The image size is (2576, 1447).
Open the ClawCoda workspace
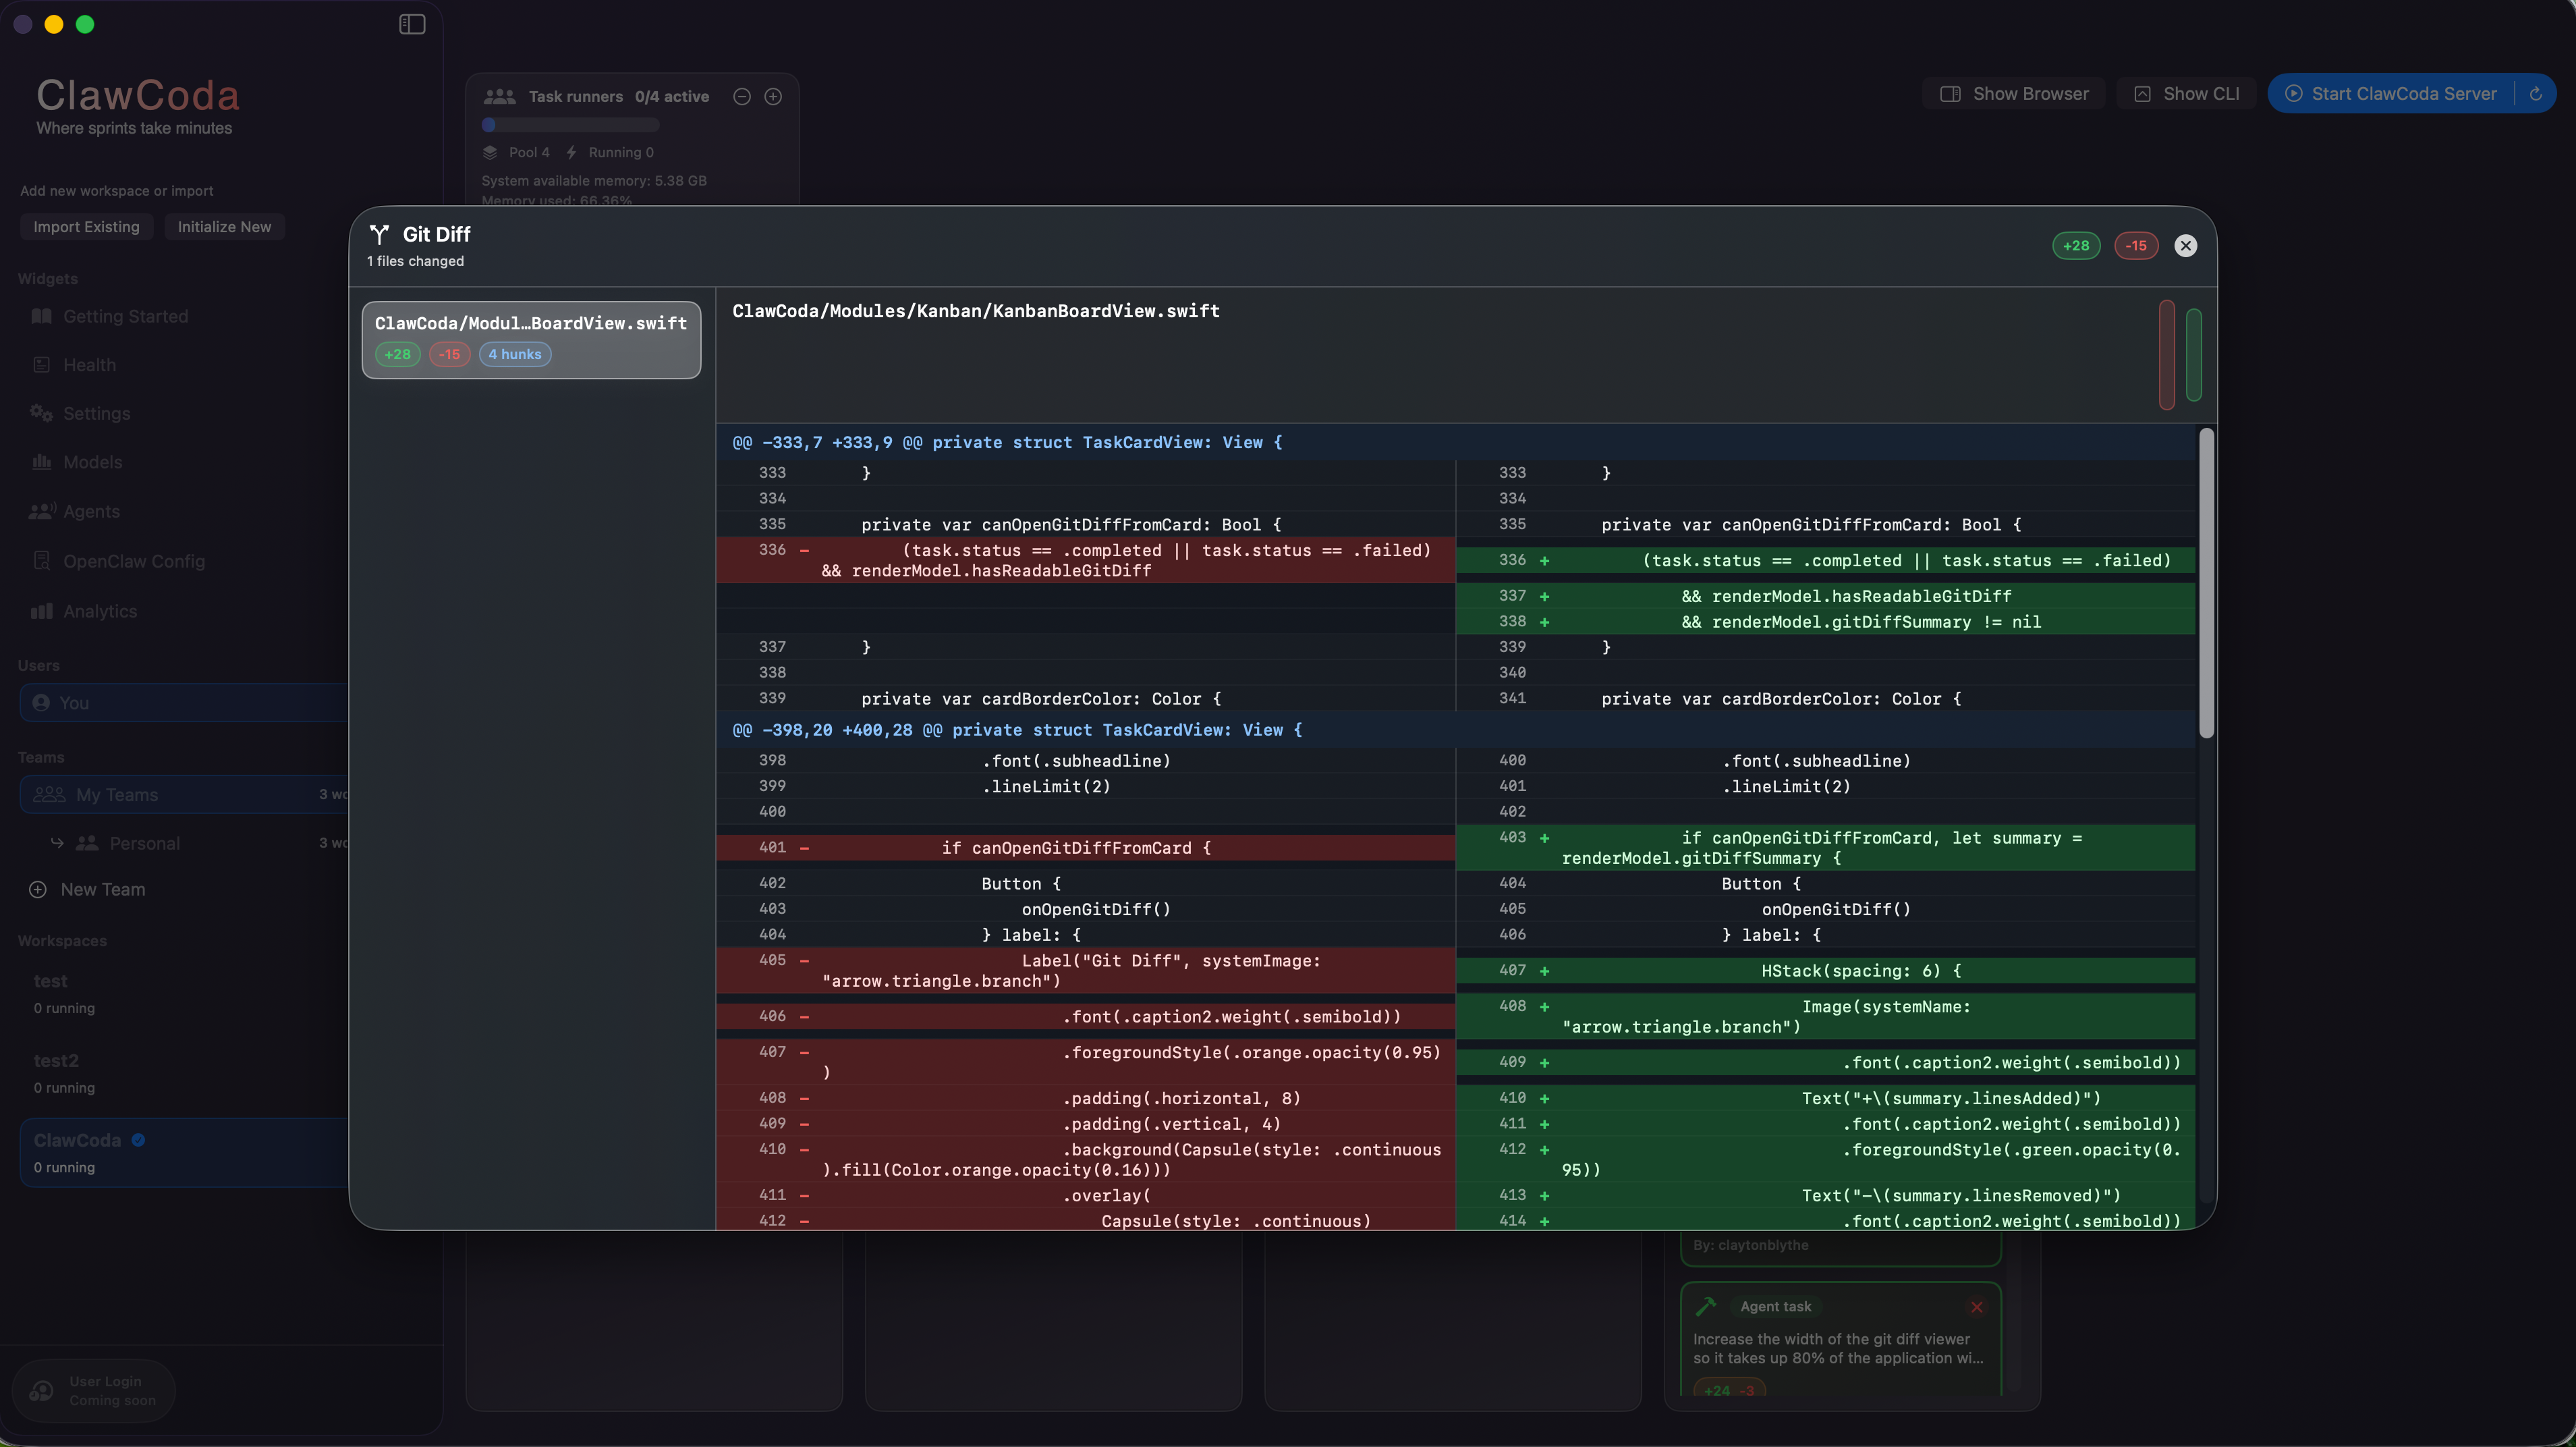click(184, 1153)
